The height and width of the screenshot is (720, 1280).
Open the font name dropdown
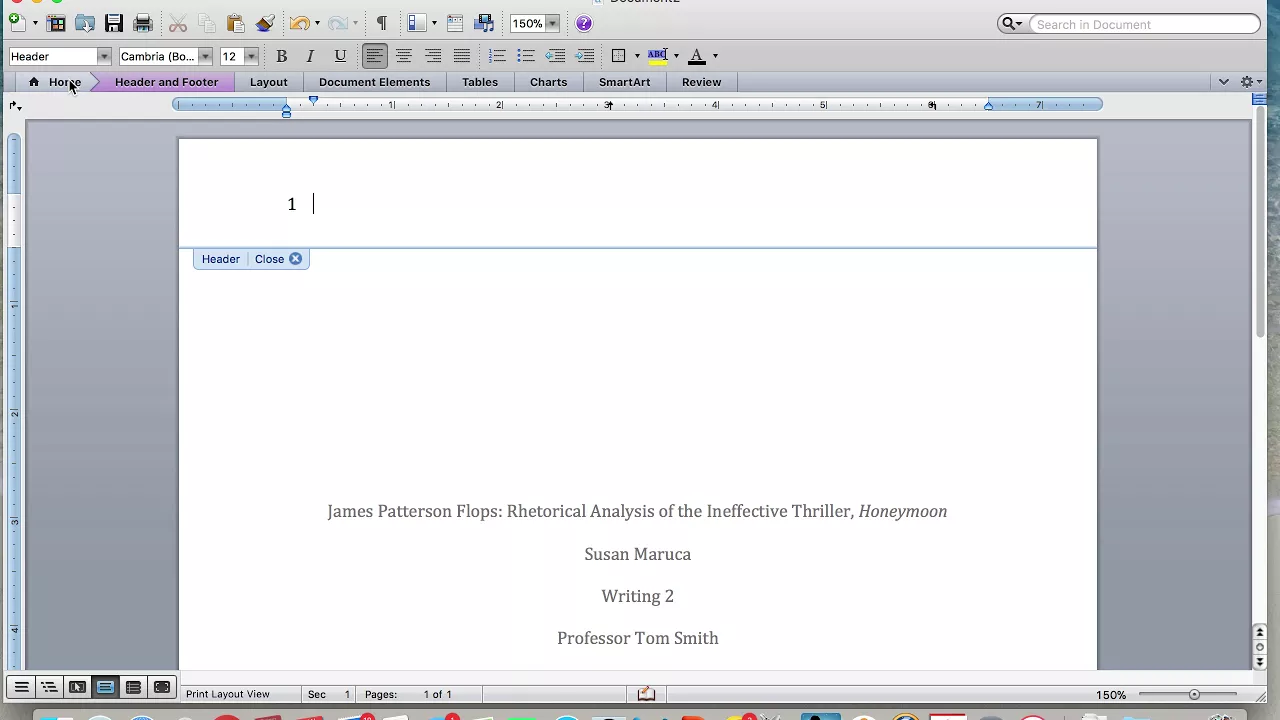pos(205,56)
